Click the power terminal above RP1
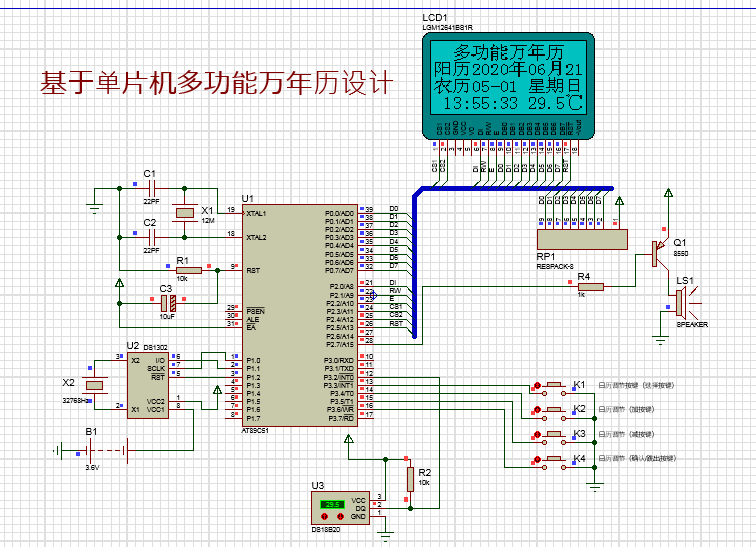The height and width of the screenshot is (547, 756). pyautogui.click(x=620, y=201)
